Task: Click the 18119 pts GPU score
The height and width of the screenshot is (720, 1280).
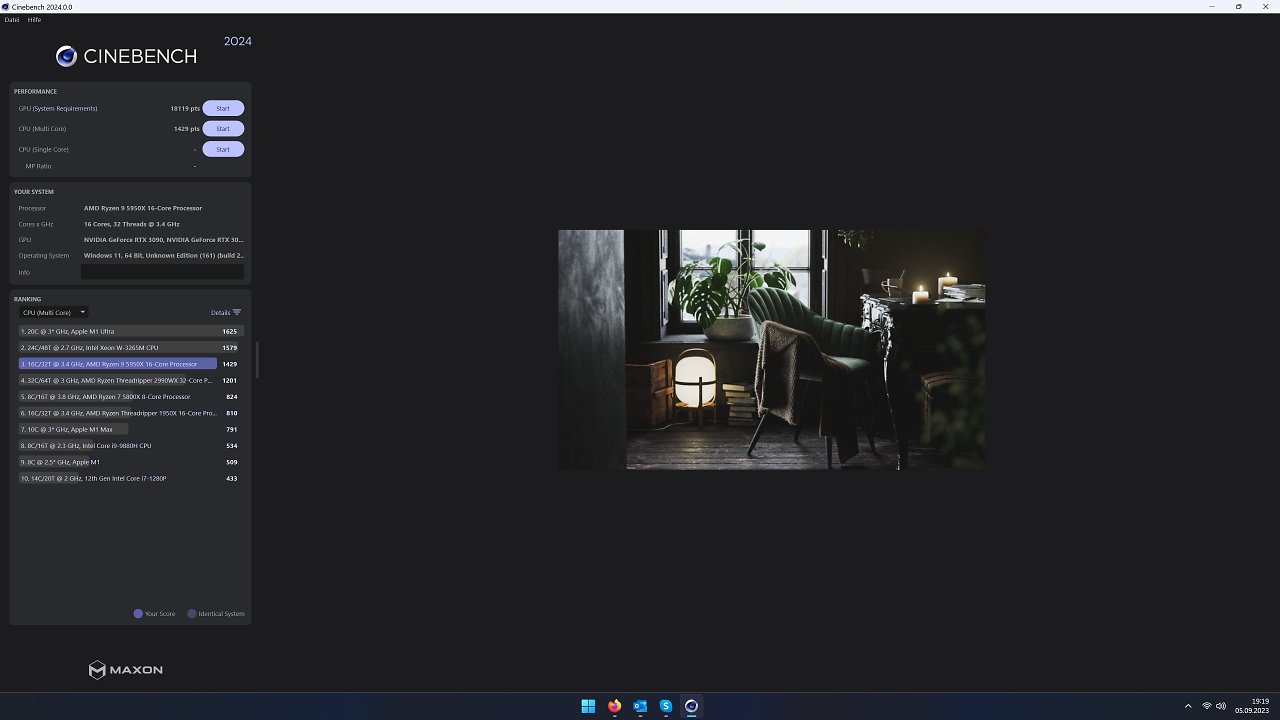Action: point(185,108)
